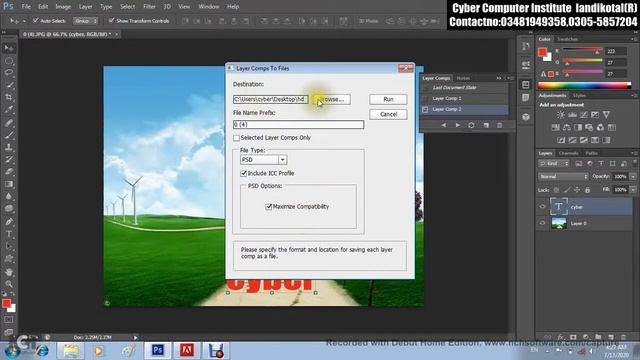This screenshot has height=360, width=640.
Task: Filter layers by type (T icon)
Action: 601,164
